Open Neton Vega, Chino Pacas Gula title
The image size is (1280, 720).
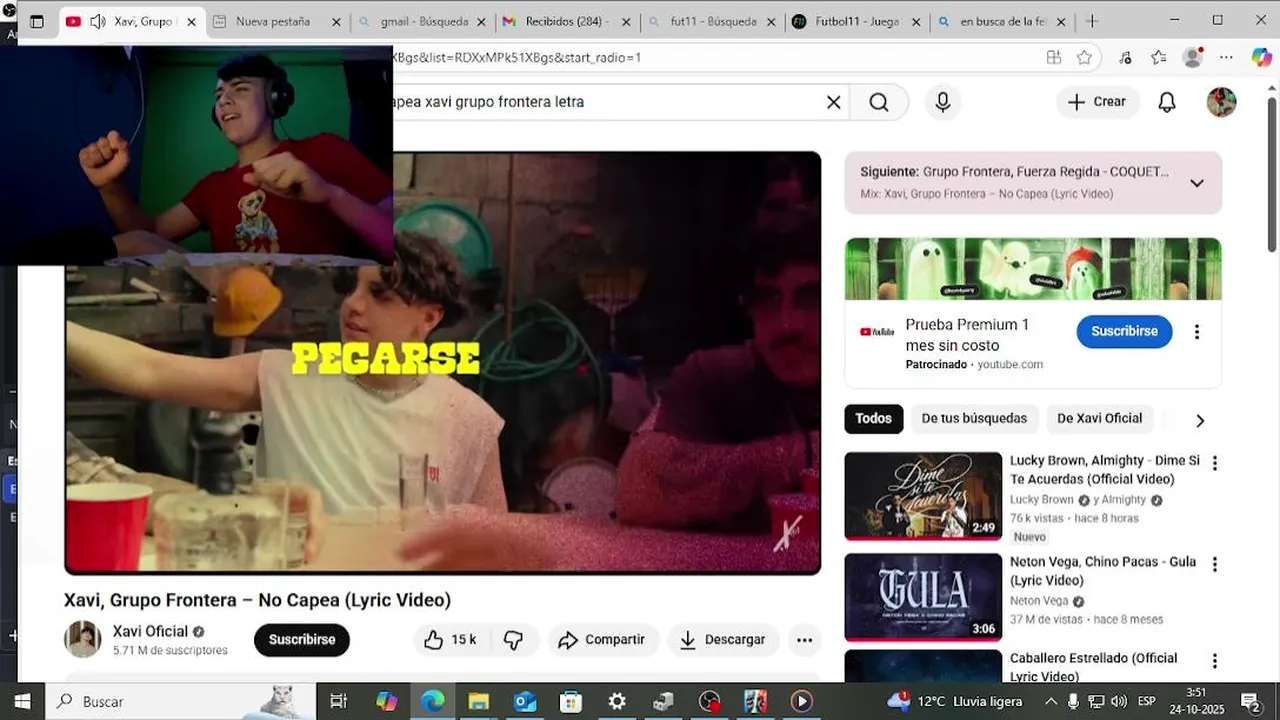point(1102,571)
